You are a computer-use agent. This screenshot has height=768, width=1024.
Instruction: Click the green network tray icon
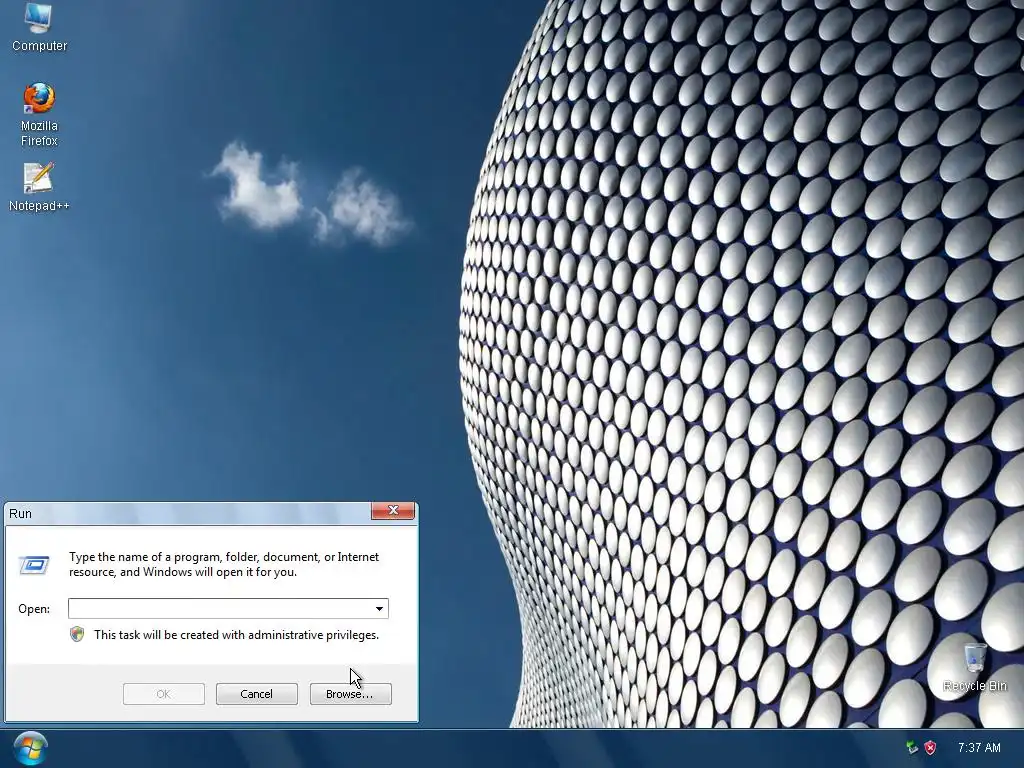click(912, 748)
